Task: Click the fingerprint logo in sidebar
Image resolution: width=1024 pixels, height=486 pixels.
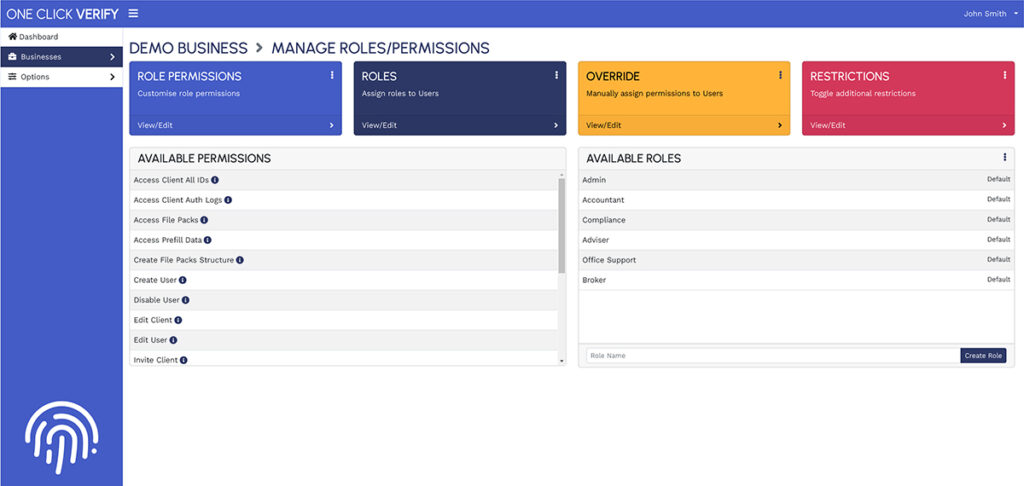Action: pyautogui.click(x=61, y=438)
